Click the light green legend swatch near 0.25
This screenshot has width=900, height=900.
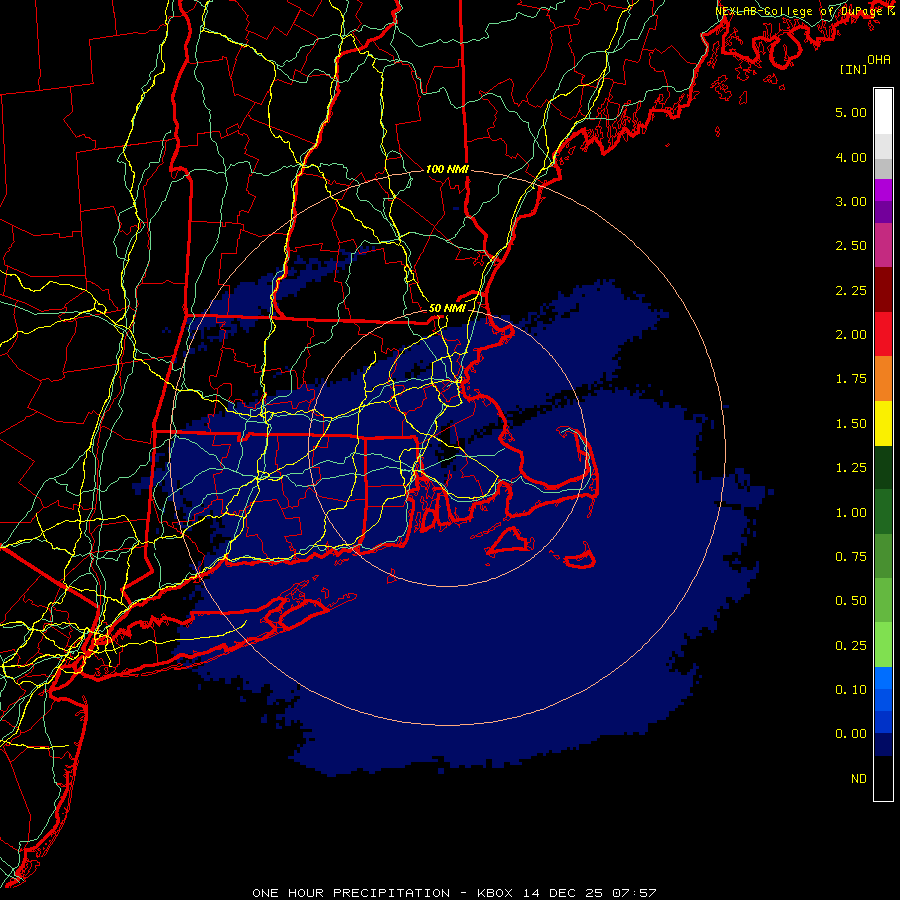click(883, 645)
